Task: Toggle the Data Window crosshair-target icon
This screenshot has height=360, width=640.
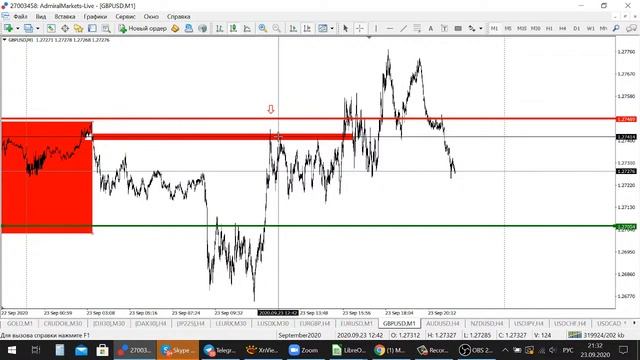Action: coord(65,28)
